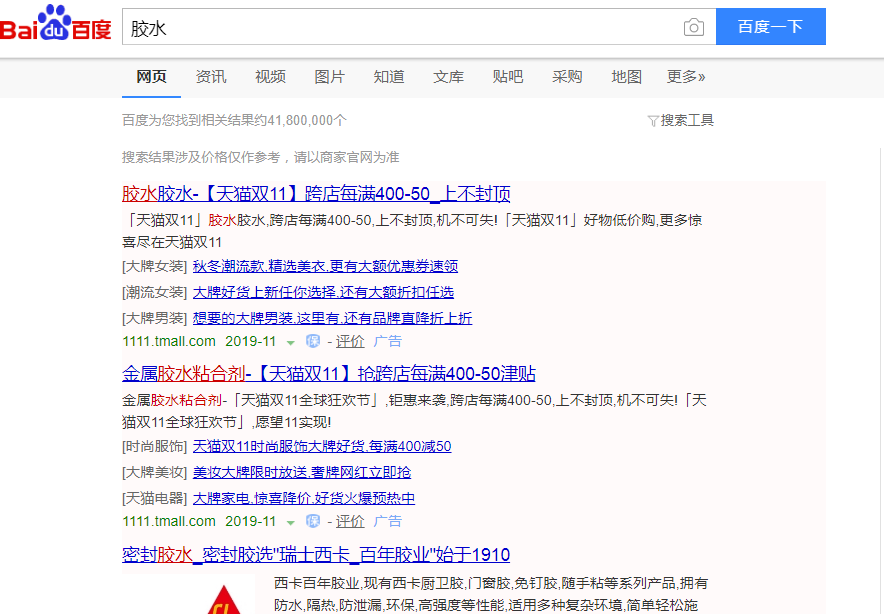Viewport: 884px width, 614px height.
Task: Open the 胶水胶水-【天猫双11】 result title
Action: click(316, 194)
